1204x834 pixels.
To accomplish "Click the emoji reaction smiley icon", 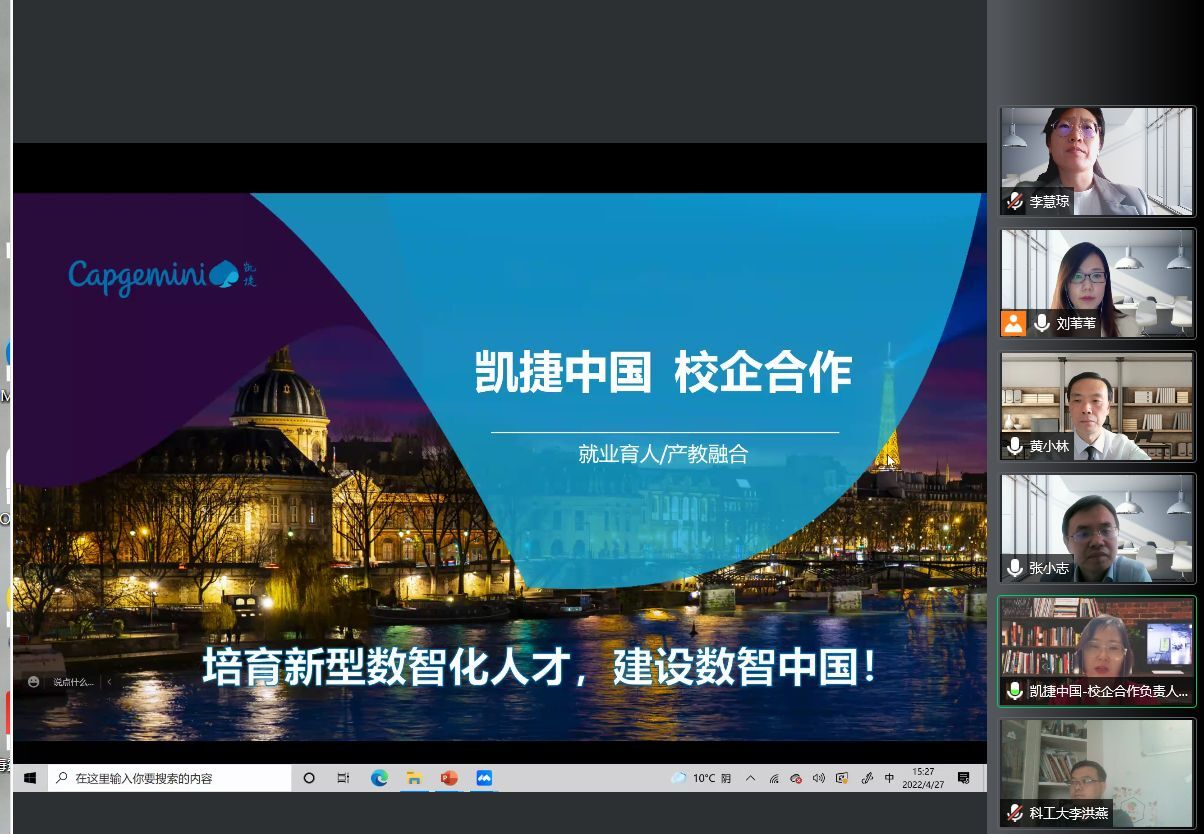I will (34, 682).
